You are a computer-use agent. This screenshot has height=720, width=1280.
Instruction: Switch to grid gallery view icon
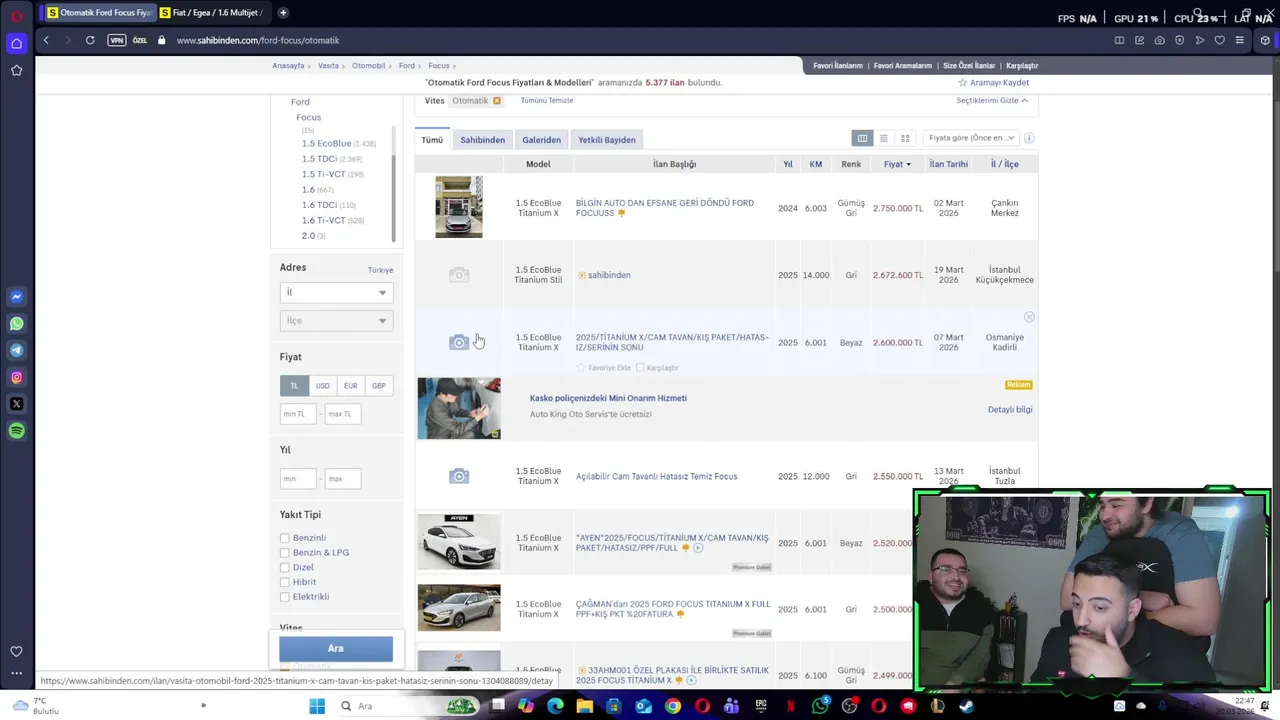(x=905, y=138)
